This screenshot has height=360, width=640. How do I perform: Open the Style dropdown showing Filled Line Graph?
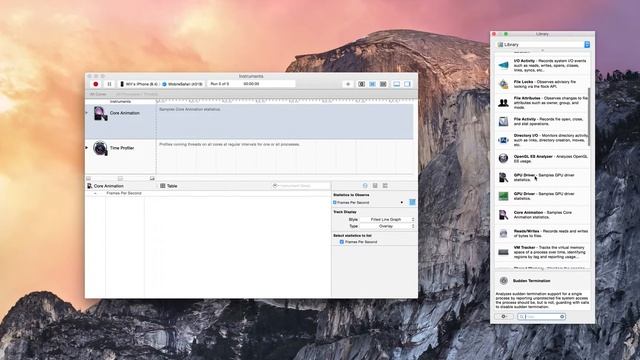pos(387,220)
